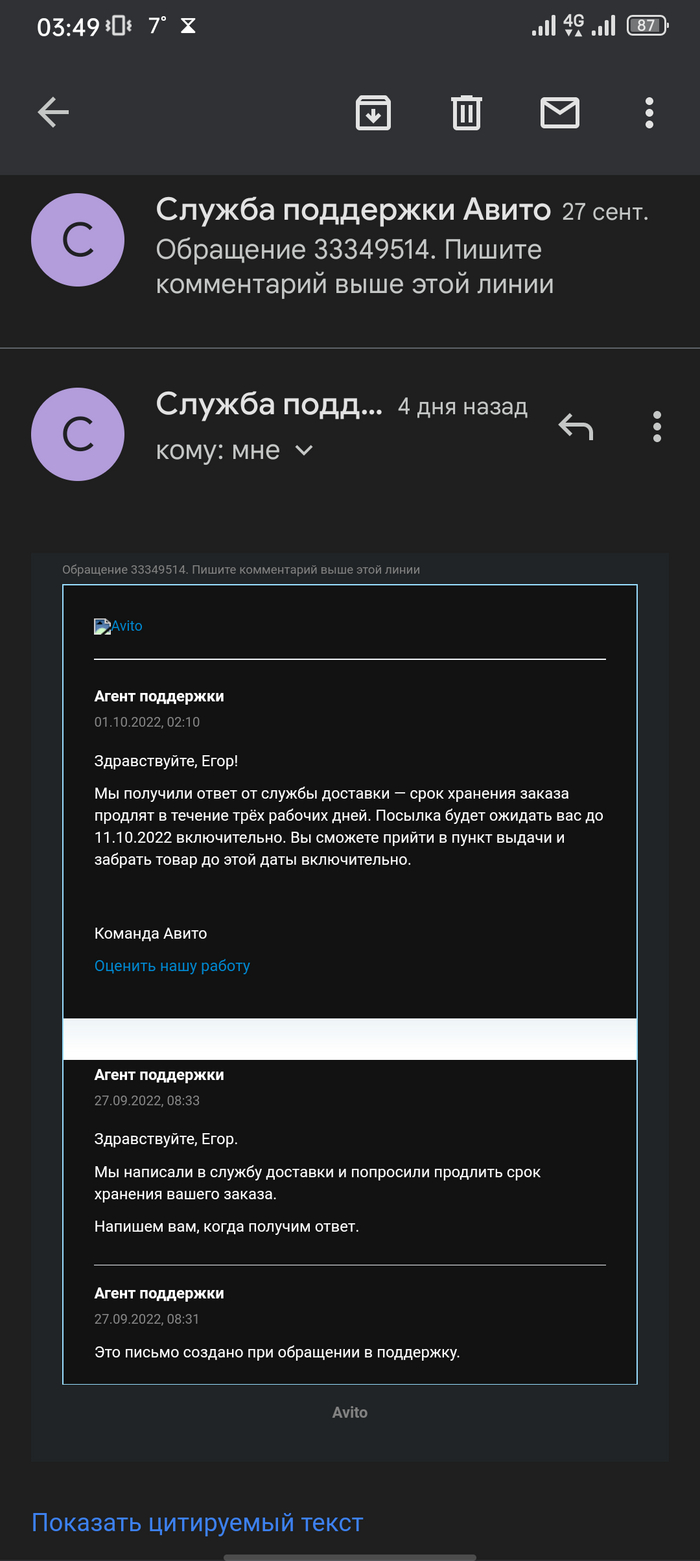Click the Avito logo link in email
The image size is (700, 1561).
(119, 626)
